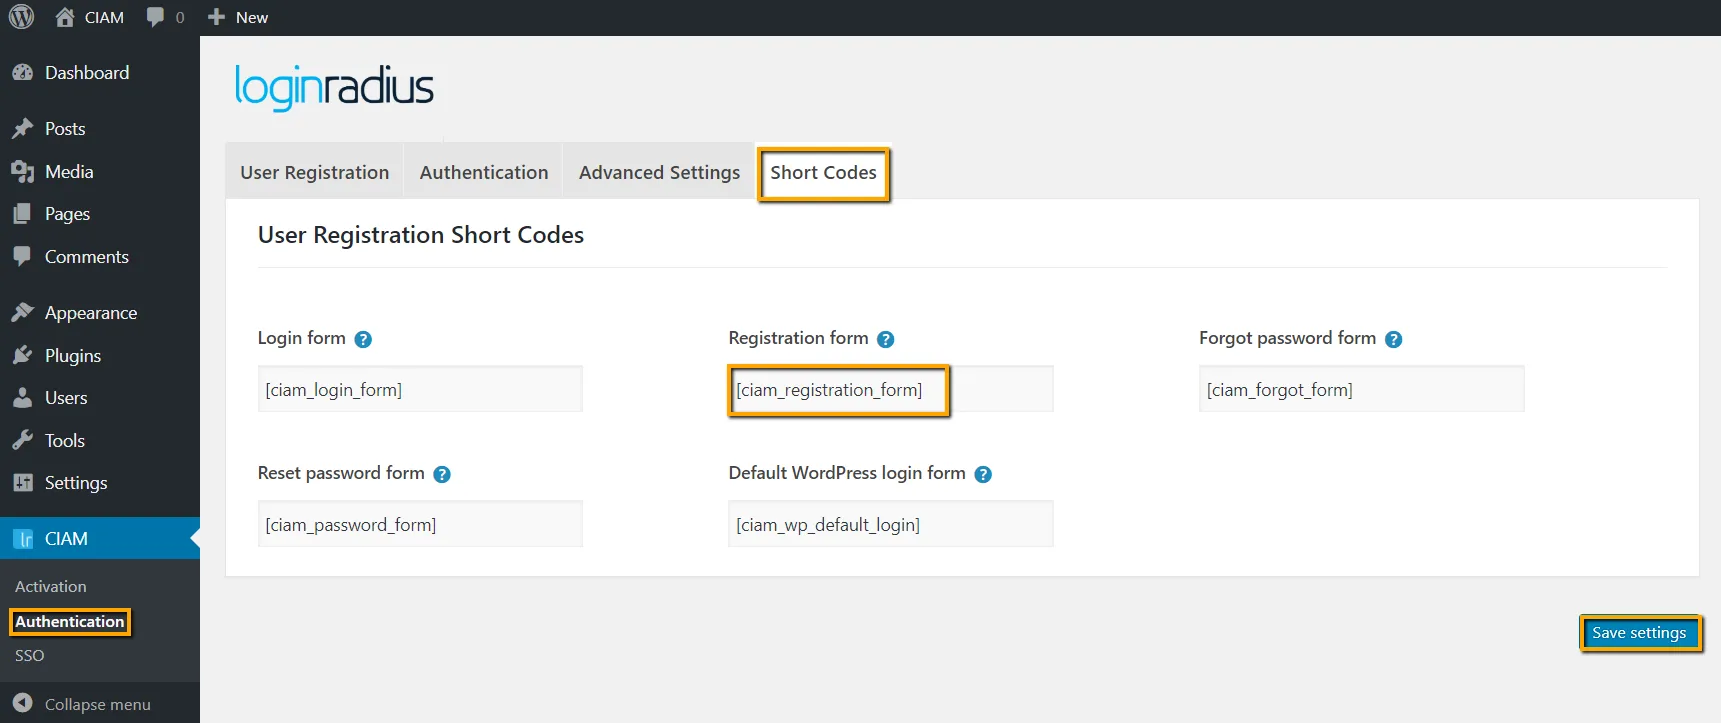Click the Media icon in the sidebar
Screen dimensions: 1721x723
click(22, 172)
